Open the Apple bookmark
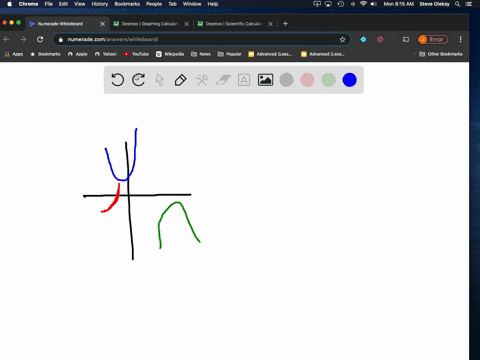This screenshot has width=480, height=360. tap(77, 54)
